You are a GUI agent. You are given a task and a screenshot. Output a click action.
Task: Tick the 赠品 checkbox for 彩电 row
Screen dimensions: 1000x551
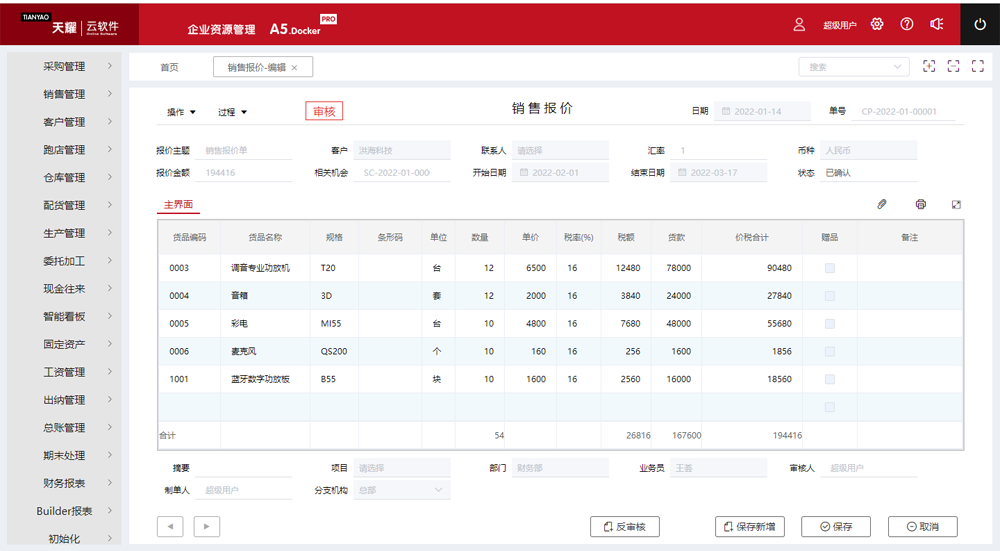click(830, 324)
